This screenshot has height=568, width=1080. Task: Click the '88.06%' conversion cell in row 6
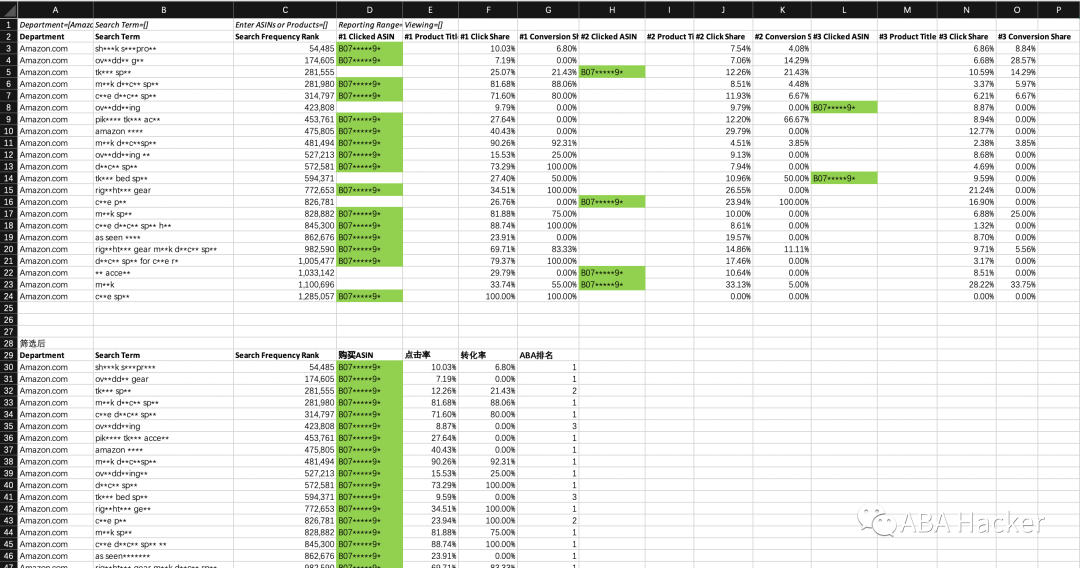tap(548, 84)
